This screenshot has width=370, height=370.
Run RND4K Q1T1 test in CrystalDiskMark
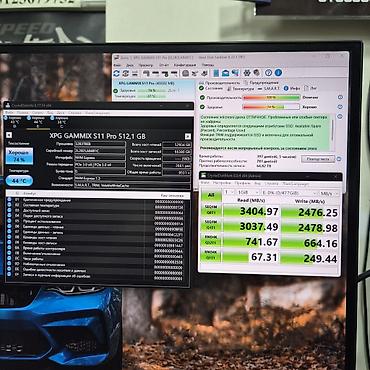point(211,257)
